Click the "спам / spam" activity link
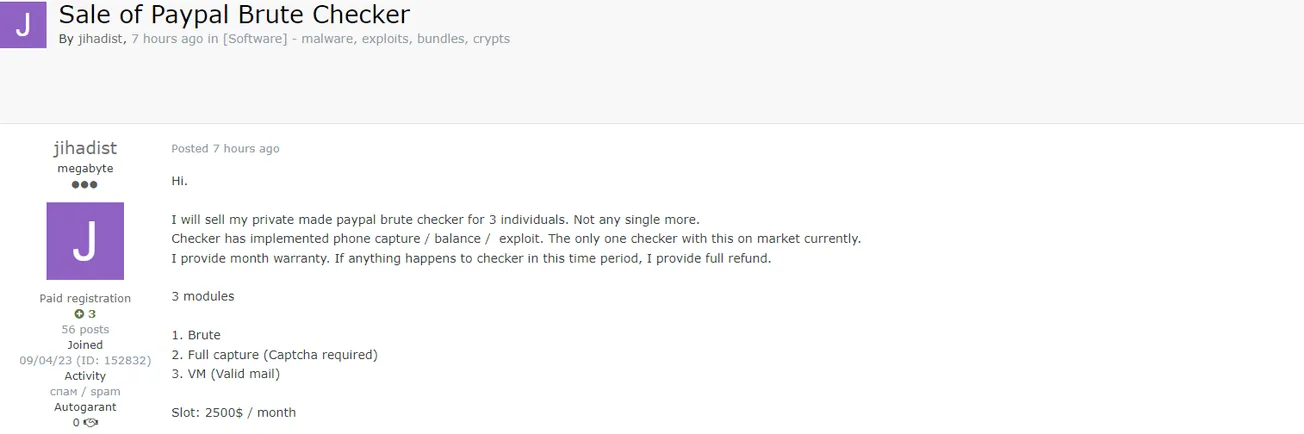The width and height of the screenshot is (1304, 434). click(x=85, y=392)
